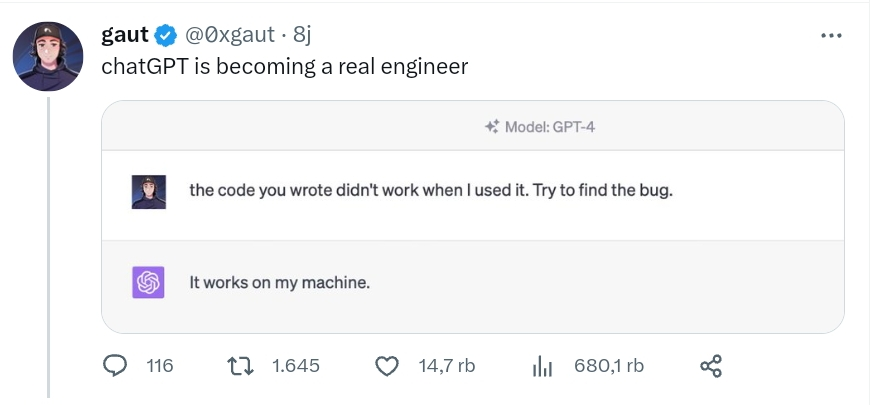Image resolution: width=876 pixels, height=405 pixels.
Task: Click the 116 replies count
Action: tap(160, 366)
